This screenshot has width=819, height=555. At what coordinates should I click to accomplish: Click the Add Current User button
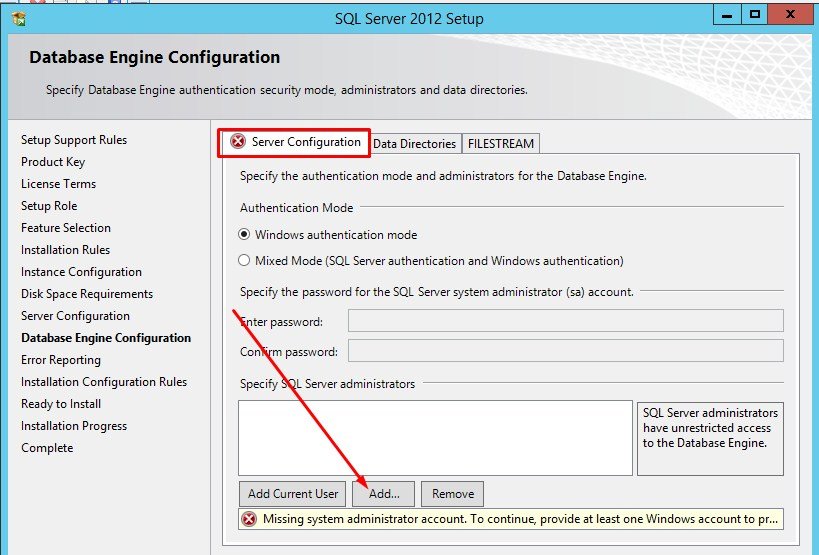tap(292, 494)
